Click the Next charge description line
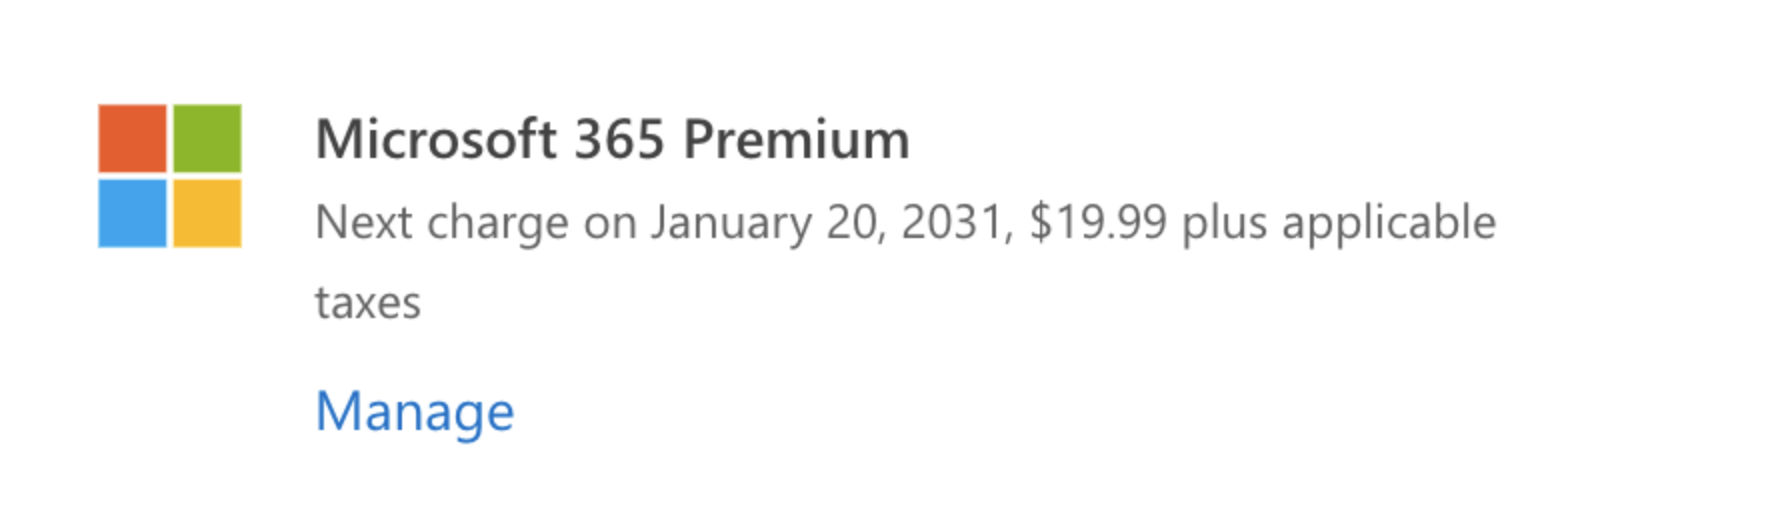1766x526 pixels. point(904,223)
